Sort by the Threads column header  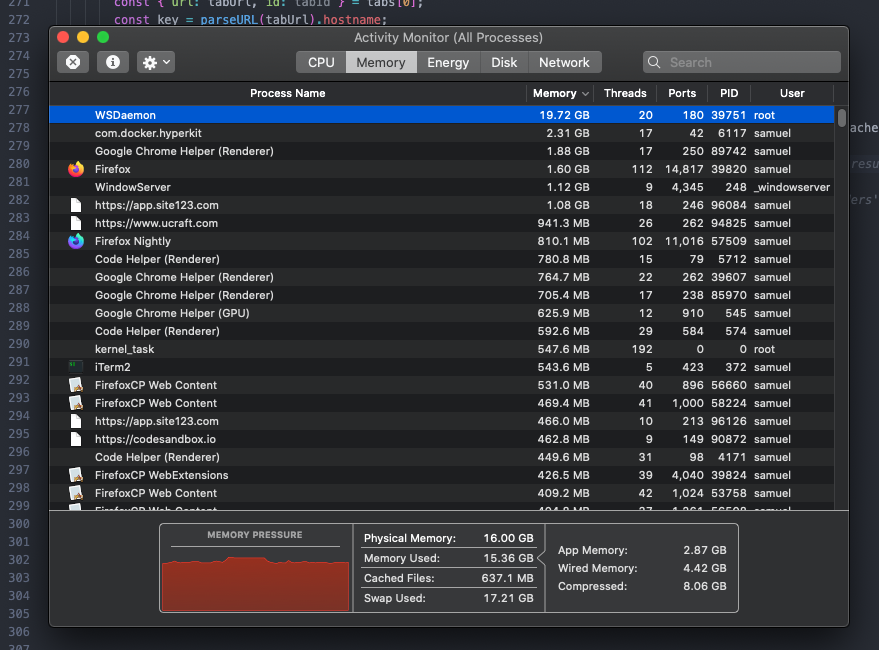pos(625,93)
